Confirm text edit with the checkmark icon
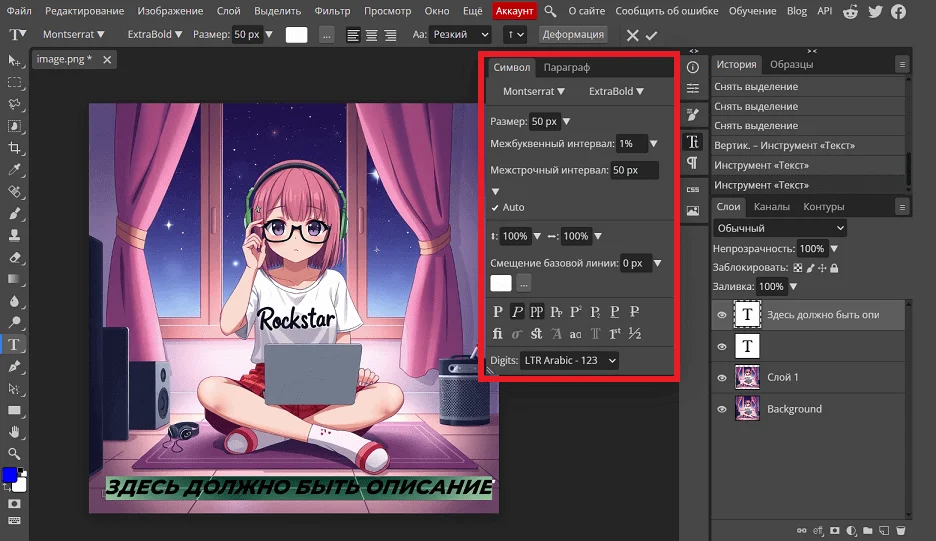Image resolution: width=936 pixels, height=541 pixels. click(x=652, y=35)
